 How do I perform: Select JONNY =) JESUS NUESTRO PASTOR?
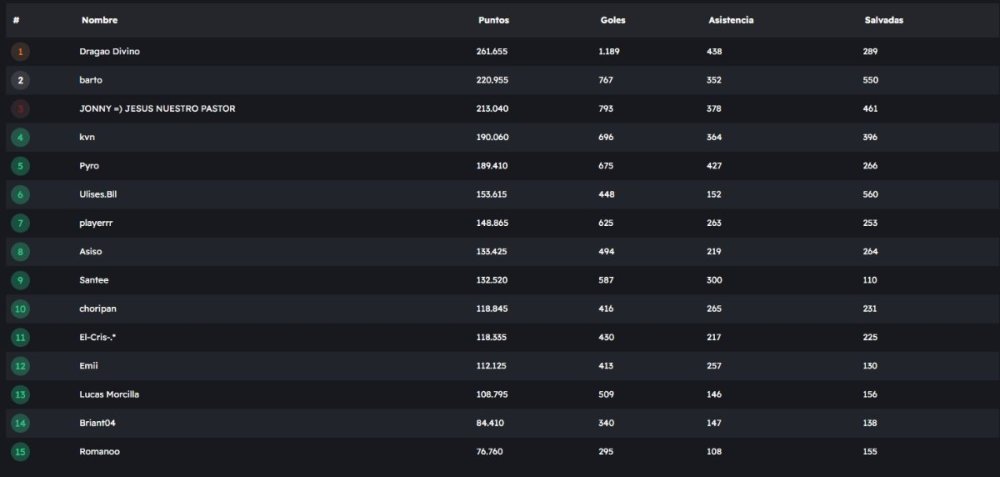coord(157,108)
